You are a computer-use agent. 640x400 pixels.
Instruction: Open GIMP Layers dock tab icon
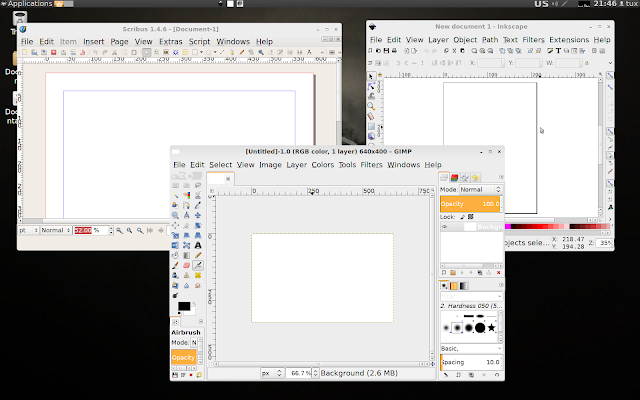(444, 177)
